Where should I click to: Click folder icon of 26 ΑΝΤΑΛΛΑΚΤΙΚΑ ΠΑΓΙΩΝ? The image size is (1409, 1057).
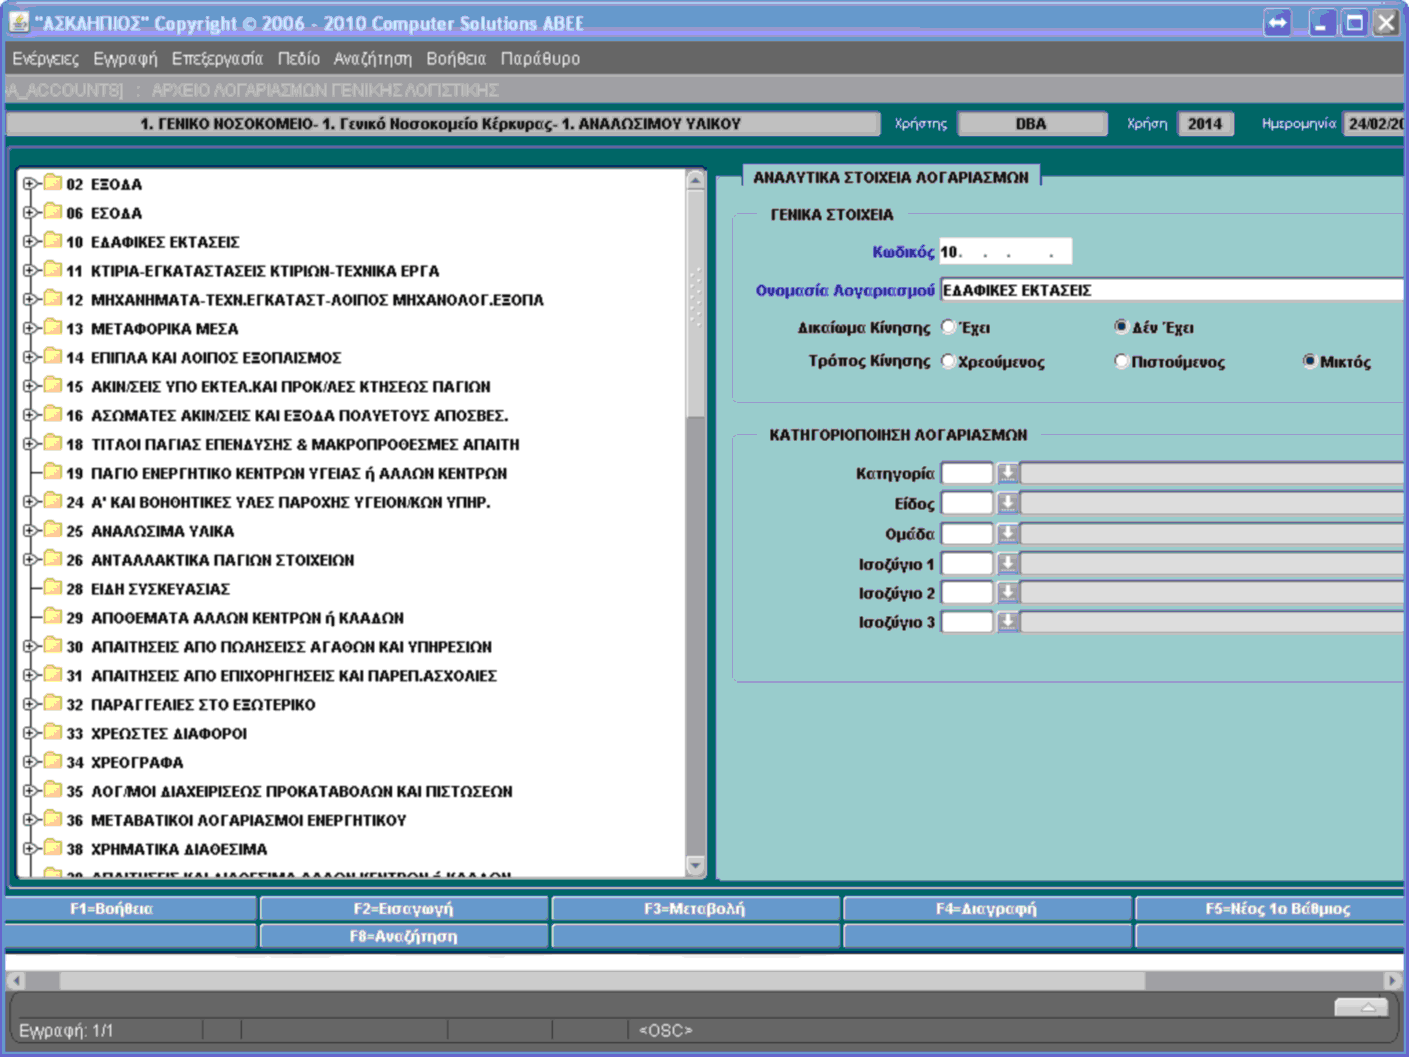53,559
